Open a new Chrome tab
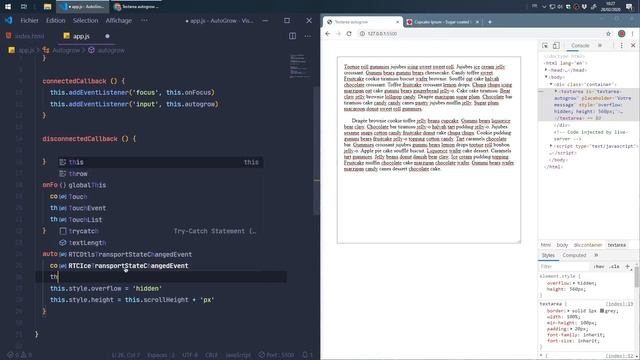The width and height of the screenshot is (640, 360). tap(490, 22)
